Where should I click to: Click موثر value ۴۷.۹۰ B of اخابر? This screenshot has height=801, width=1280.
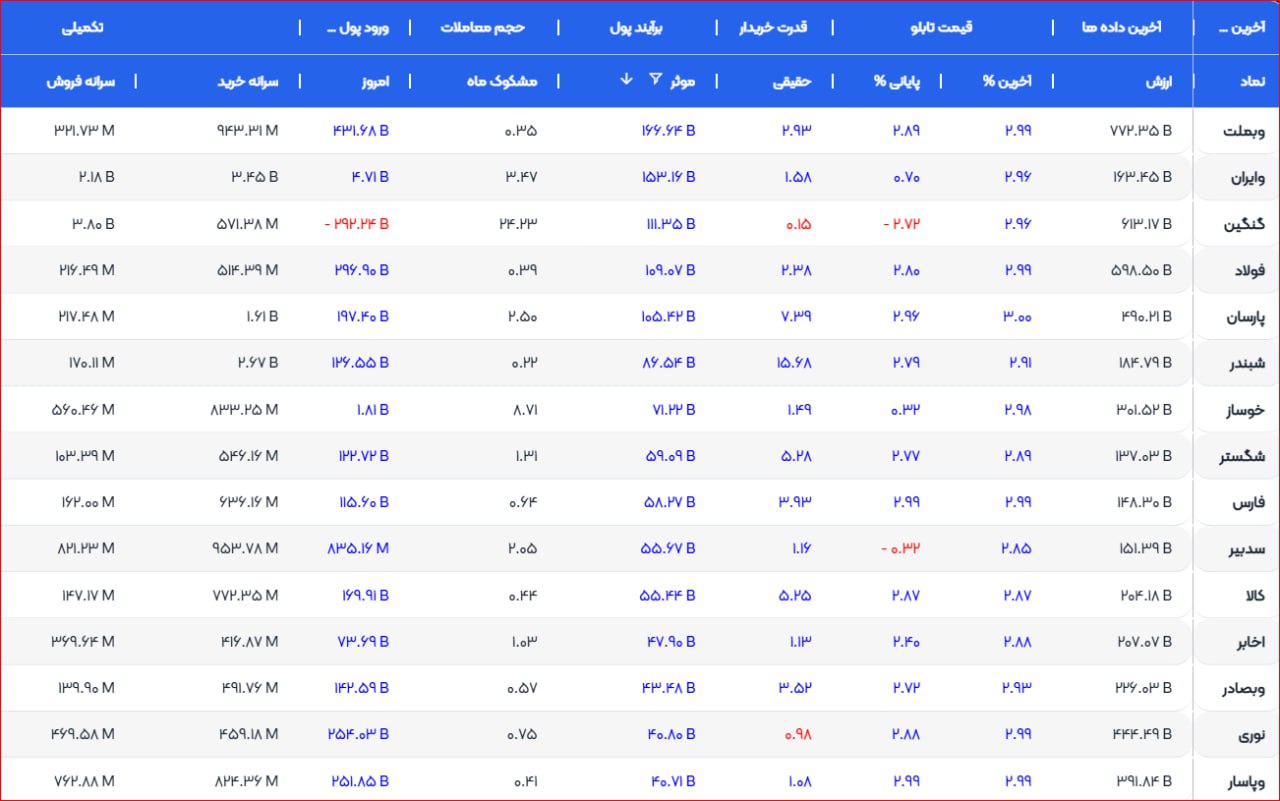671,642
